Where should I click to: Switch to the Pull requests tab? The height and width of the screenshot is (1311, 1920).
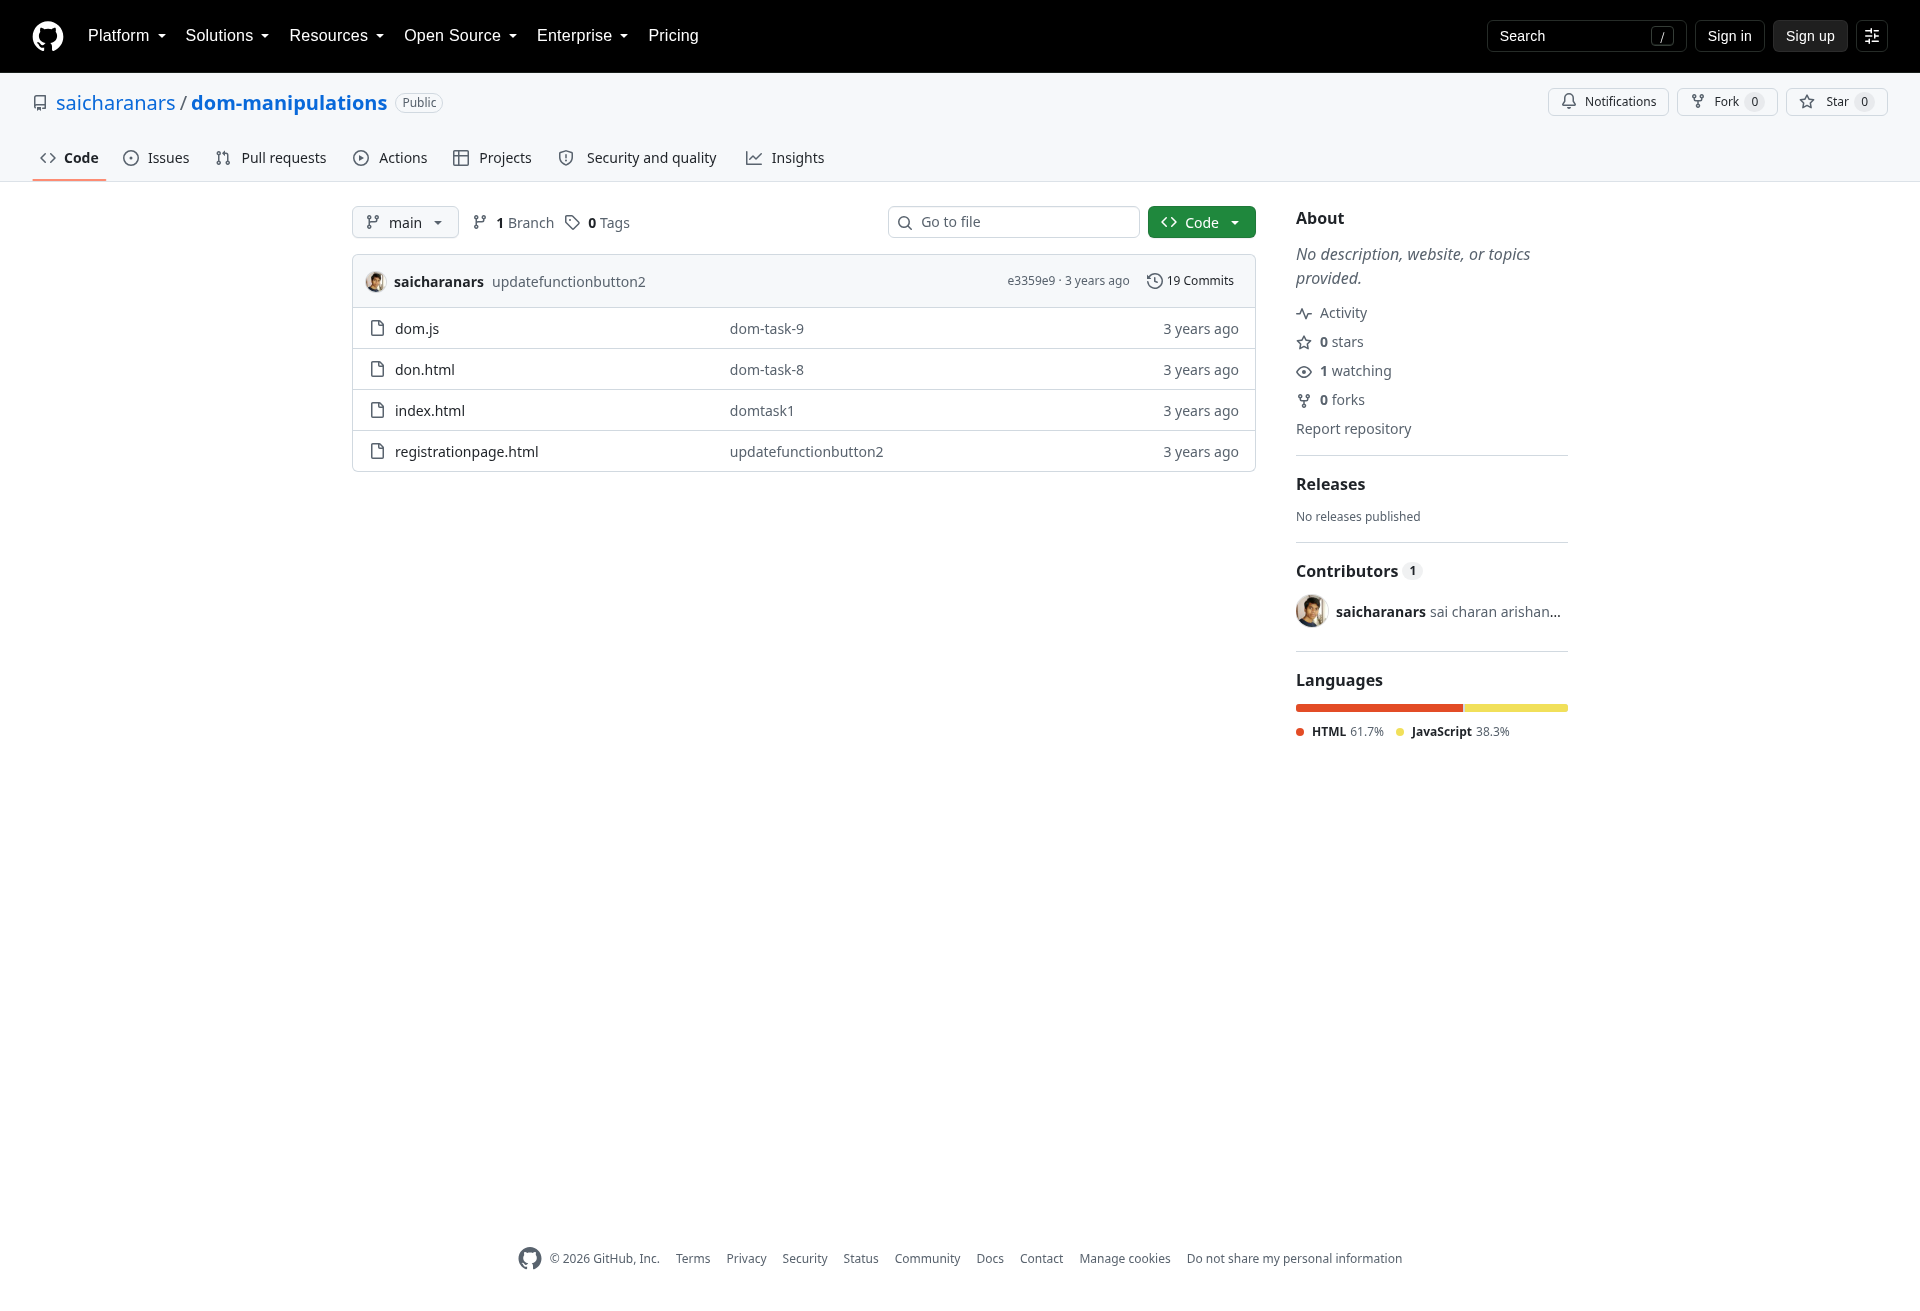coord(271,158)
